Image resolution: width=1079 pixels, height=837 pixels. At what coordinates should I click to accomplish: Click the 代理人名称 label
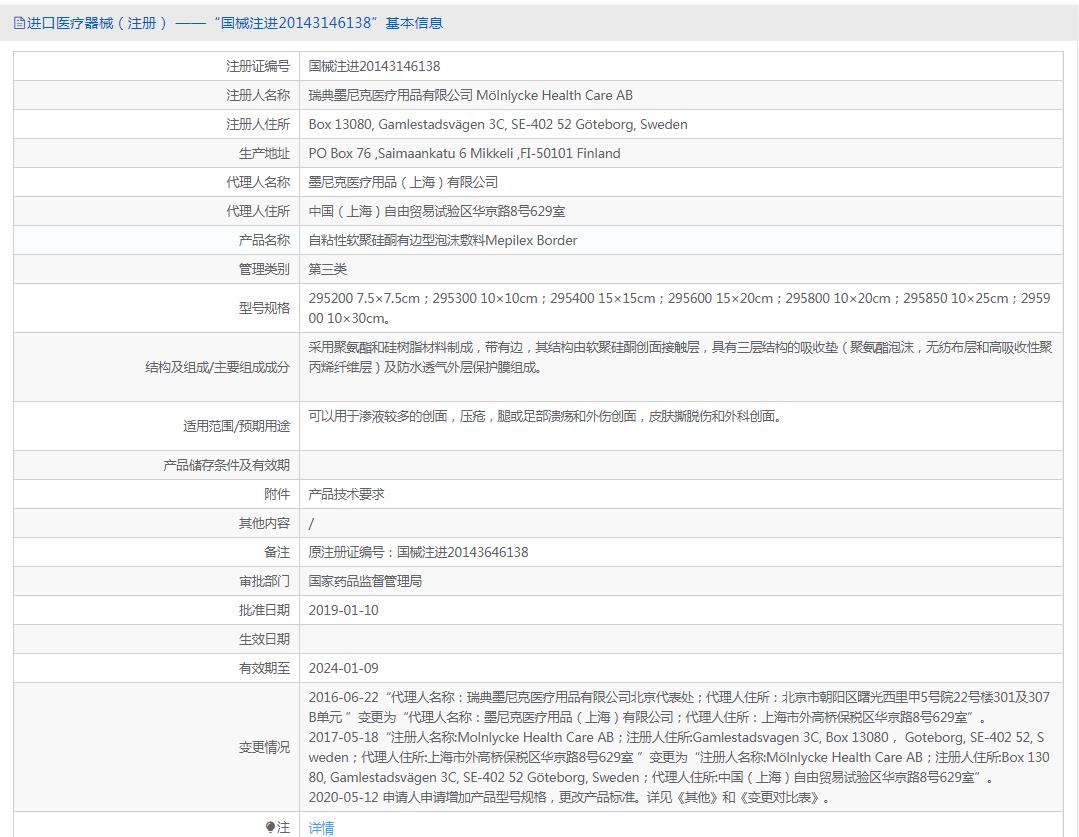point(258,182)
